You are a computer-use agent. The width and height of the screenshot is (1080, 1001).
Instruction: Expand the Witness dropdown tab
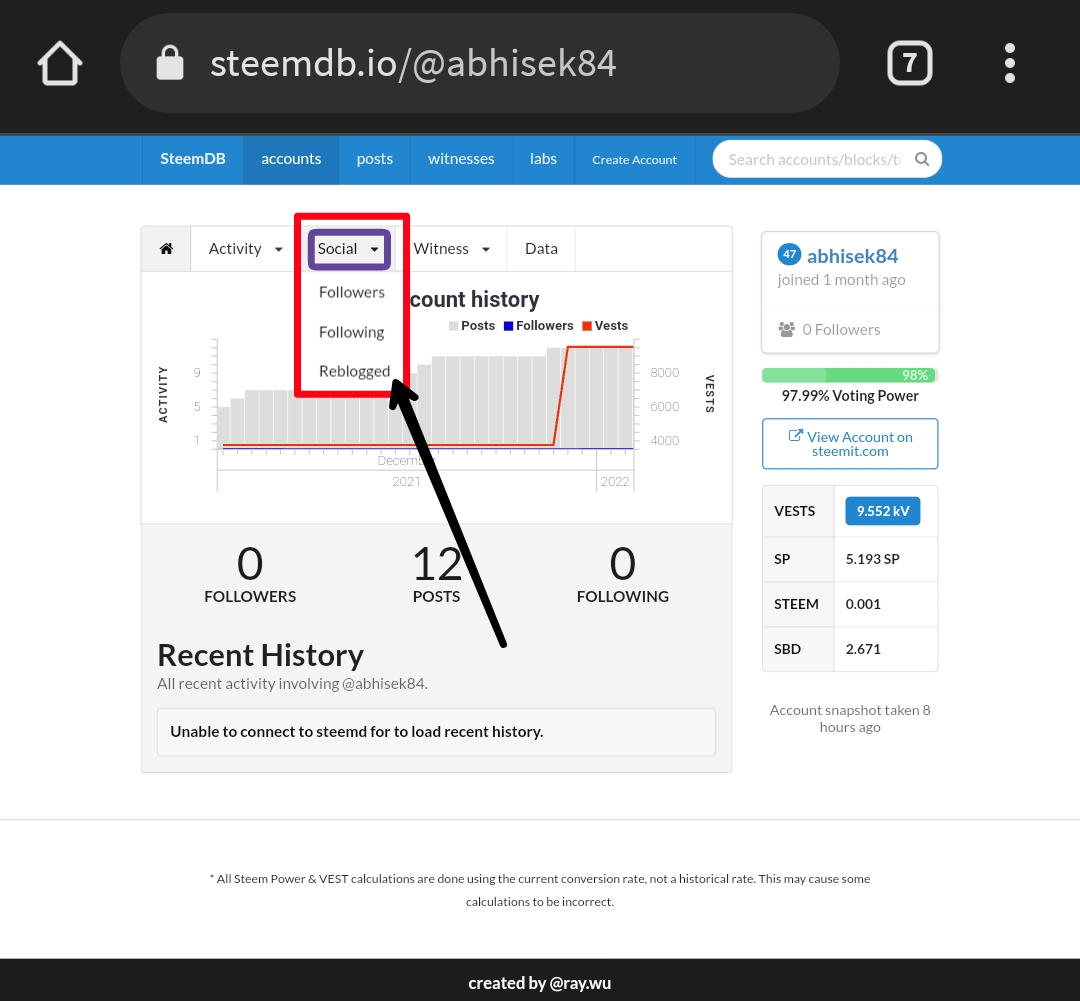pyautogui.click(x=451, y=249)
